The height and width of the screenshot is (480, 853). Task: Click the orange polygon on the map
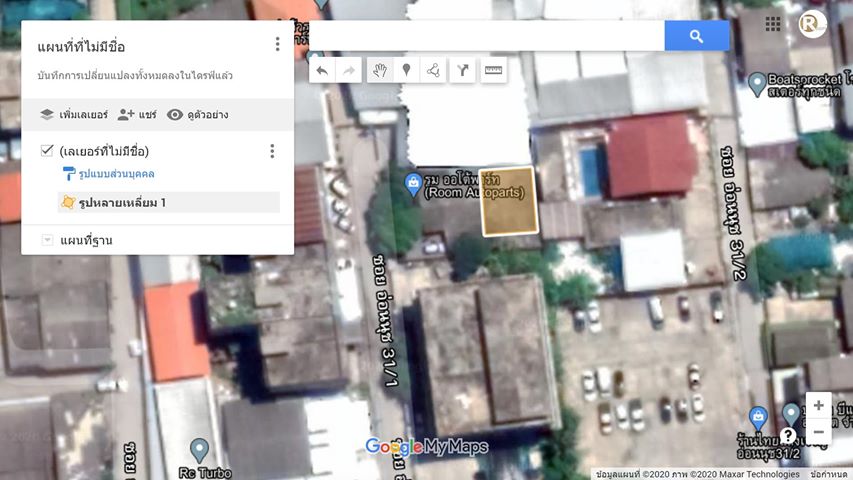click(509, 202)
